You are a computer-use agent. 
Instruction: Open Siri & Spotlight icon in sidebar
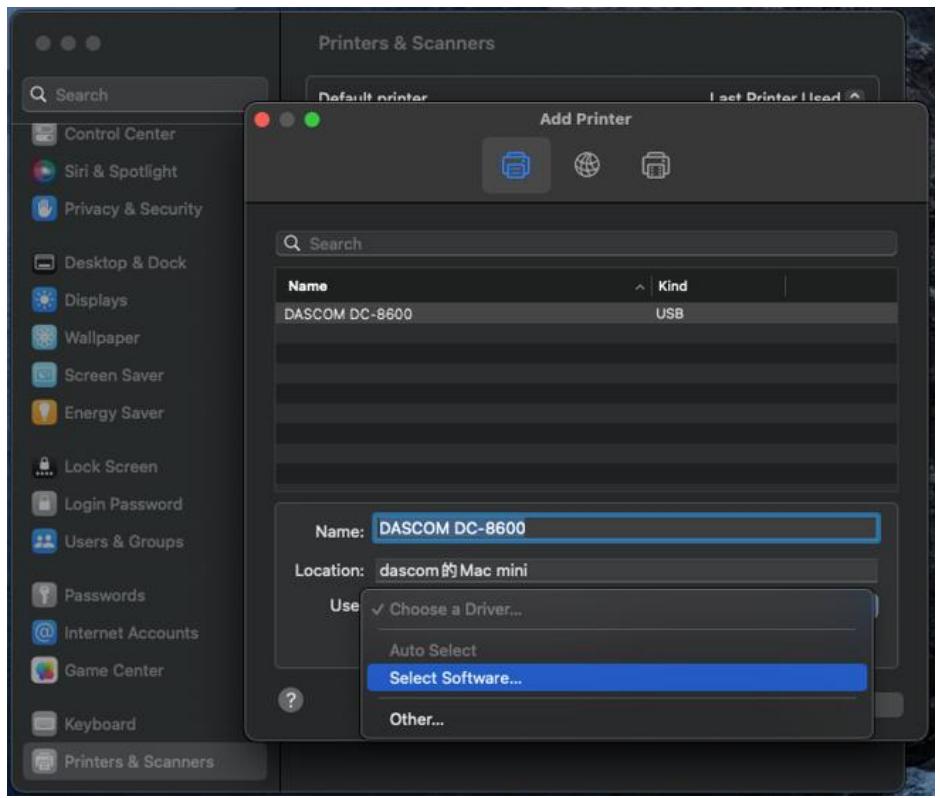pyautogui.click(x=44, y=171)
